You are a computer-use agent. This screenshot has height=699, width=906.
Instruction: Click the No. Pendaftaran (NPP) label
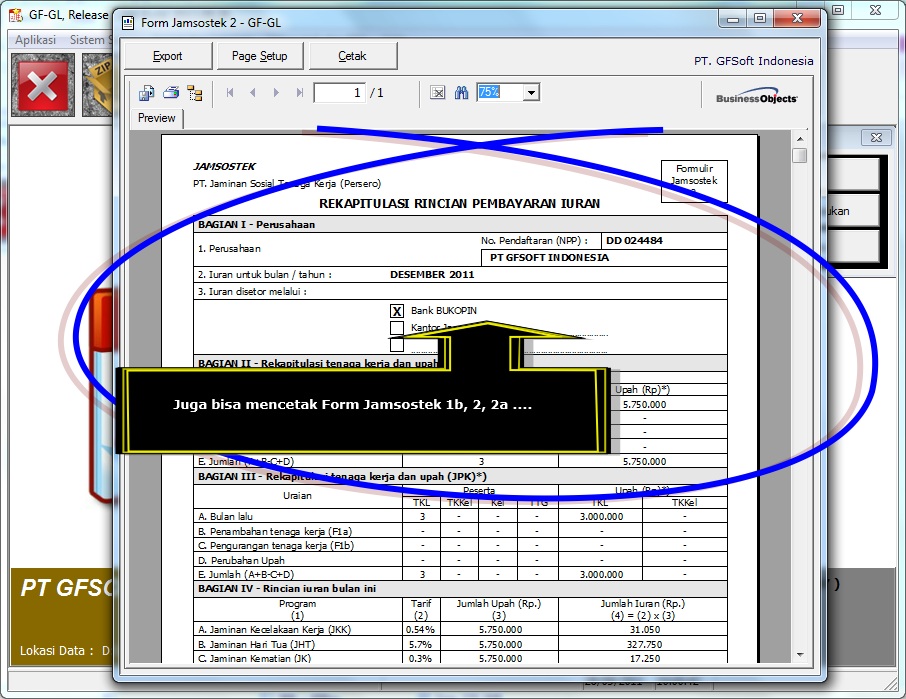[x=534, y=240]
